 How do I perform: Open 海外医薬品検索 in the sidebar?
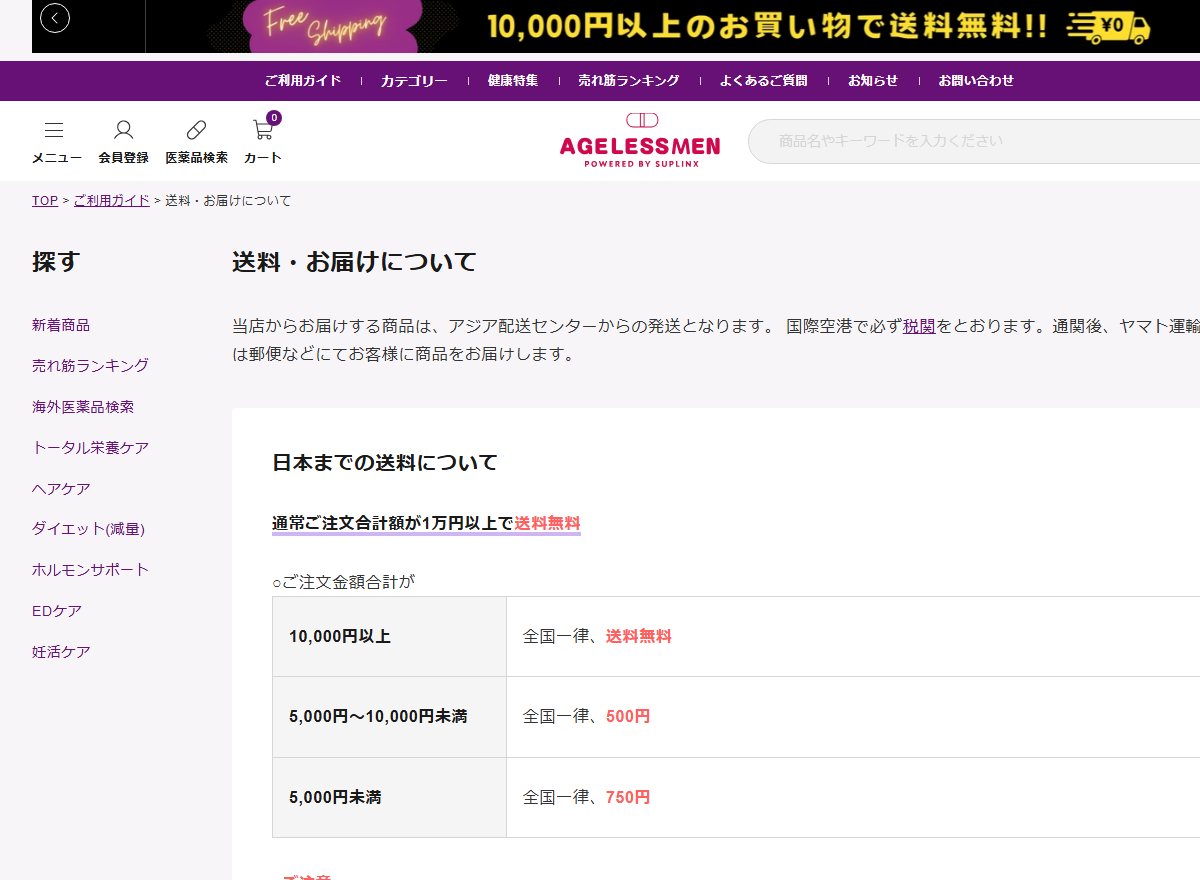coord(83,407)
